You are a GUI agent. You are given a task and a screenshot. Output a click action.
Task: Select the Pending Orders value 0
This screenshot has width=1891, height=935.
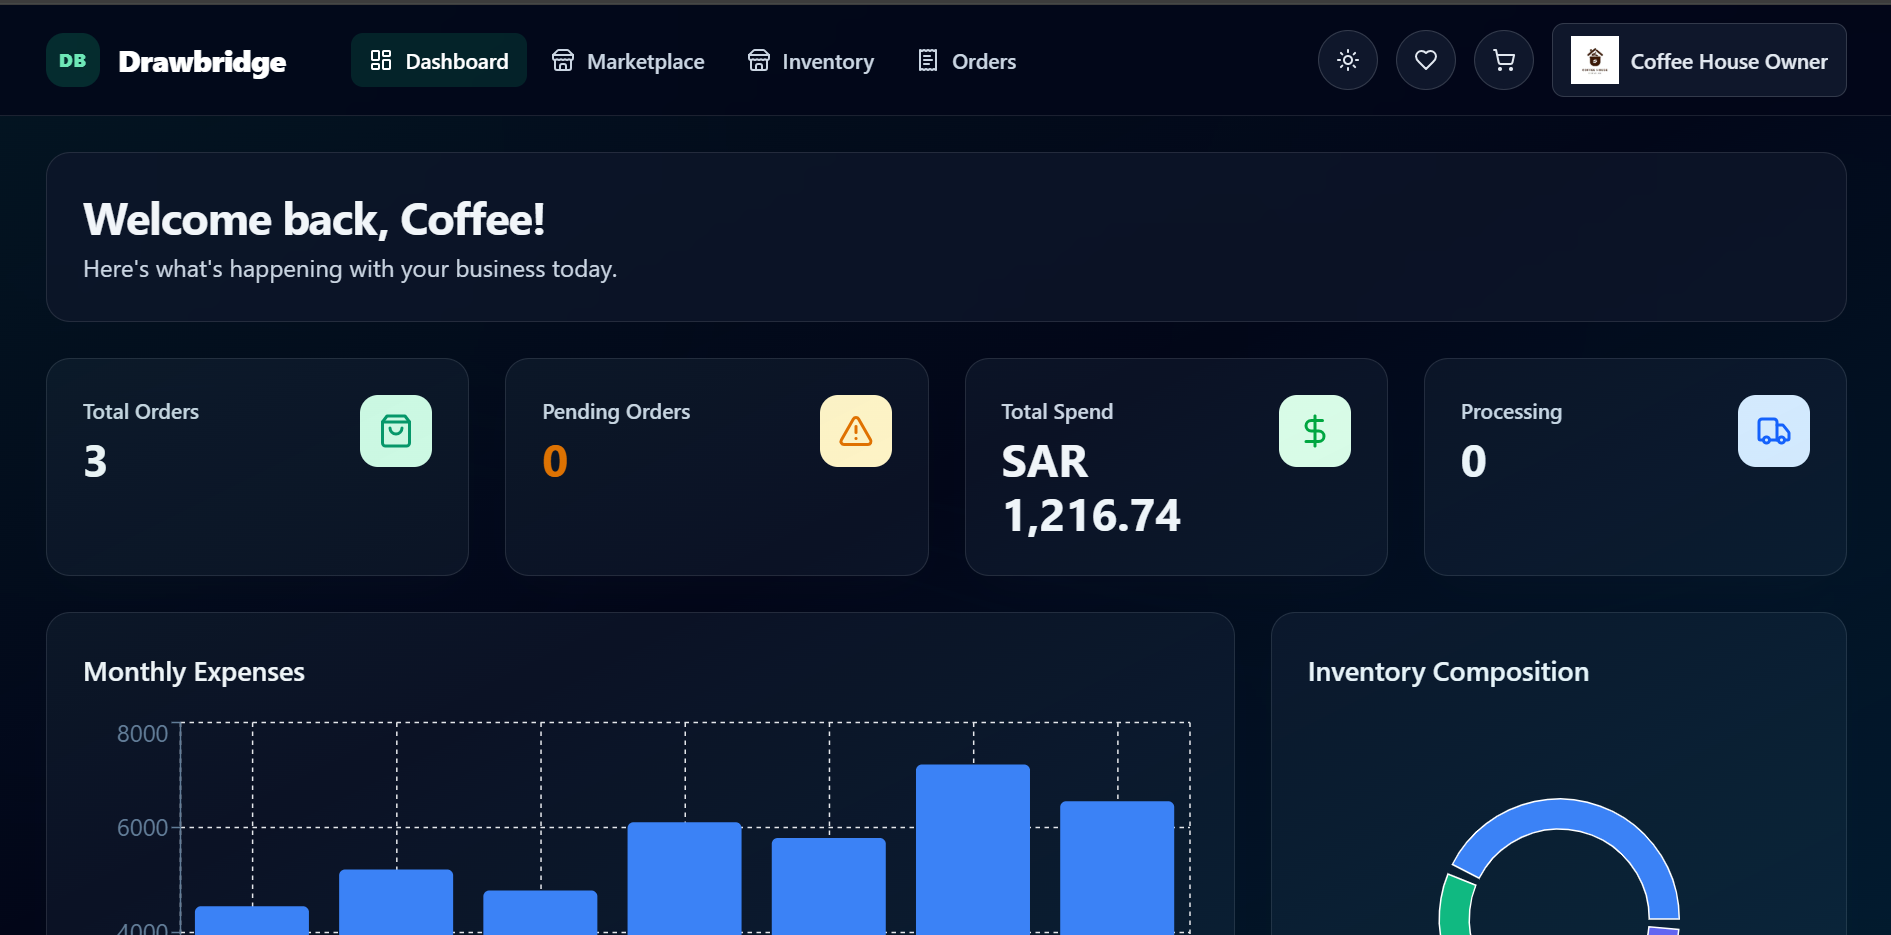[x=555, y=461]
